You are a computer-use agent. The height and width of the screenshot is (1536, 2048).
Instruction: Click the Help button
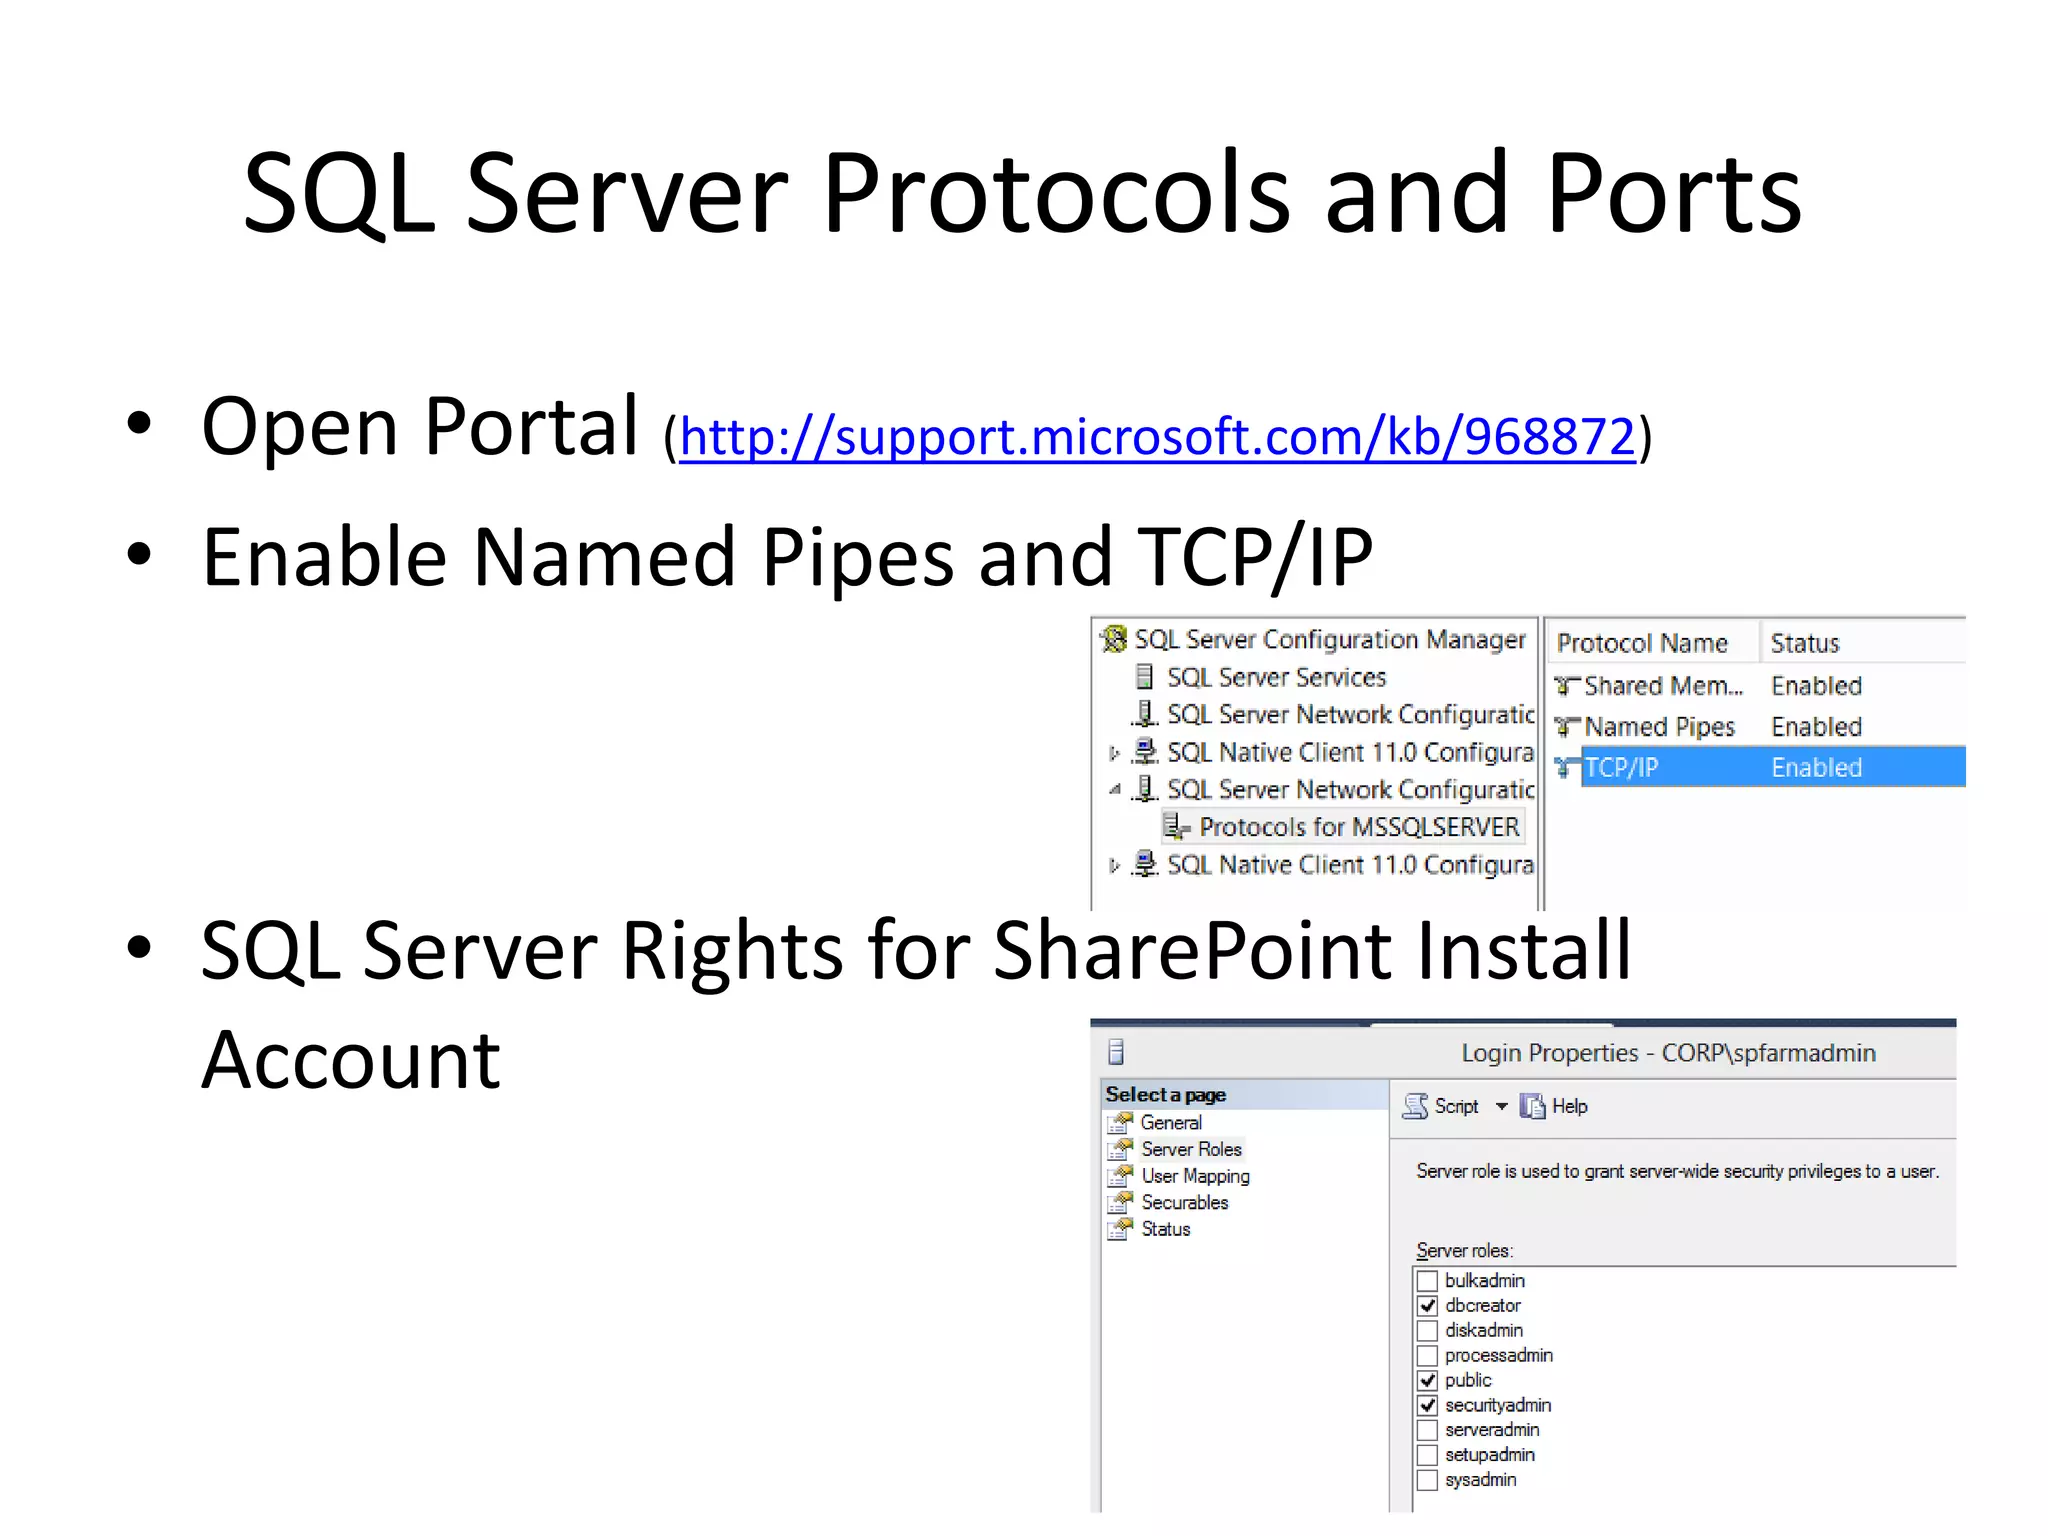pyautogui.click(x=1554, y=1106)
